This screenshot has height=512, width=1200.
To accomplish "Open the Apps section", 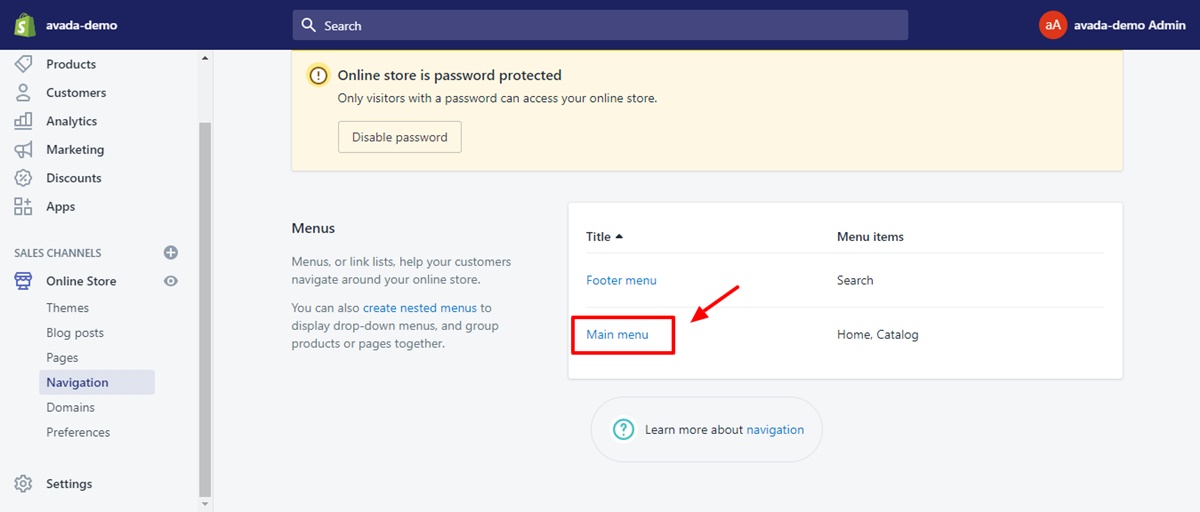I will click(x=61, y=206).
